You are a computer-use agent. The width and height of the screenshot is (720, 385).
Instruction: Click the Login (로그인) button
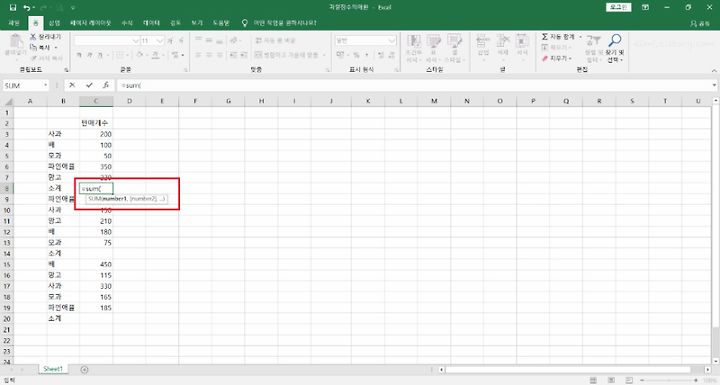[x=619, y=7]
